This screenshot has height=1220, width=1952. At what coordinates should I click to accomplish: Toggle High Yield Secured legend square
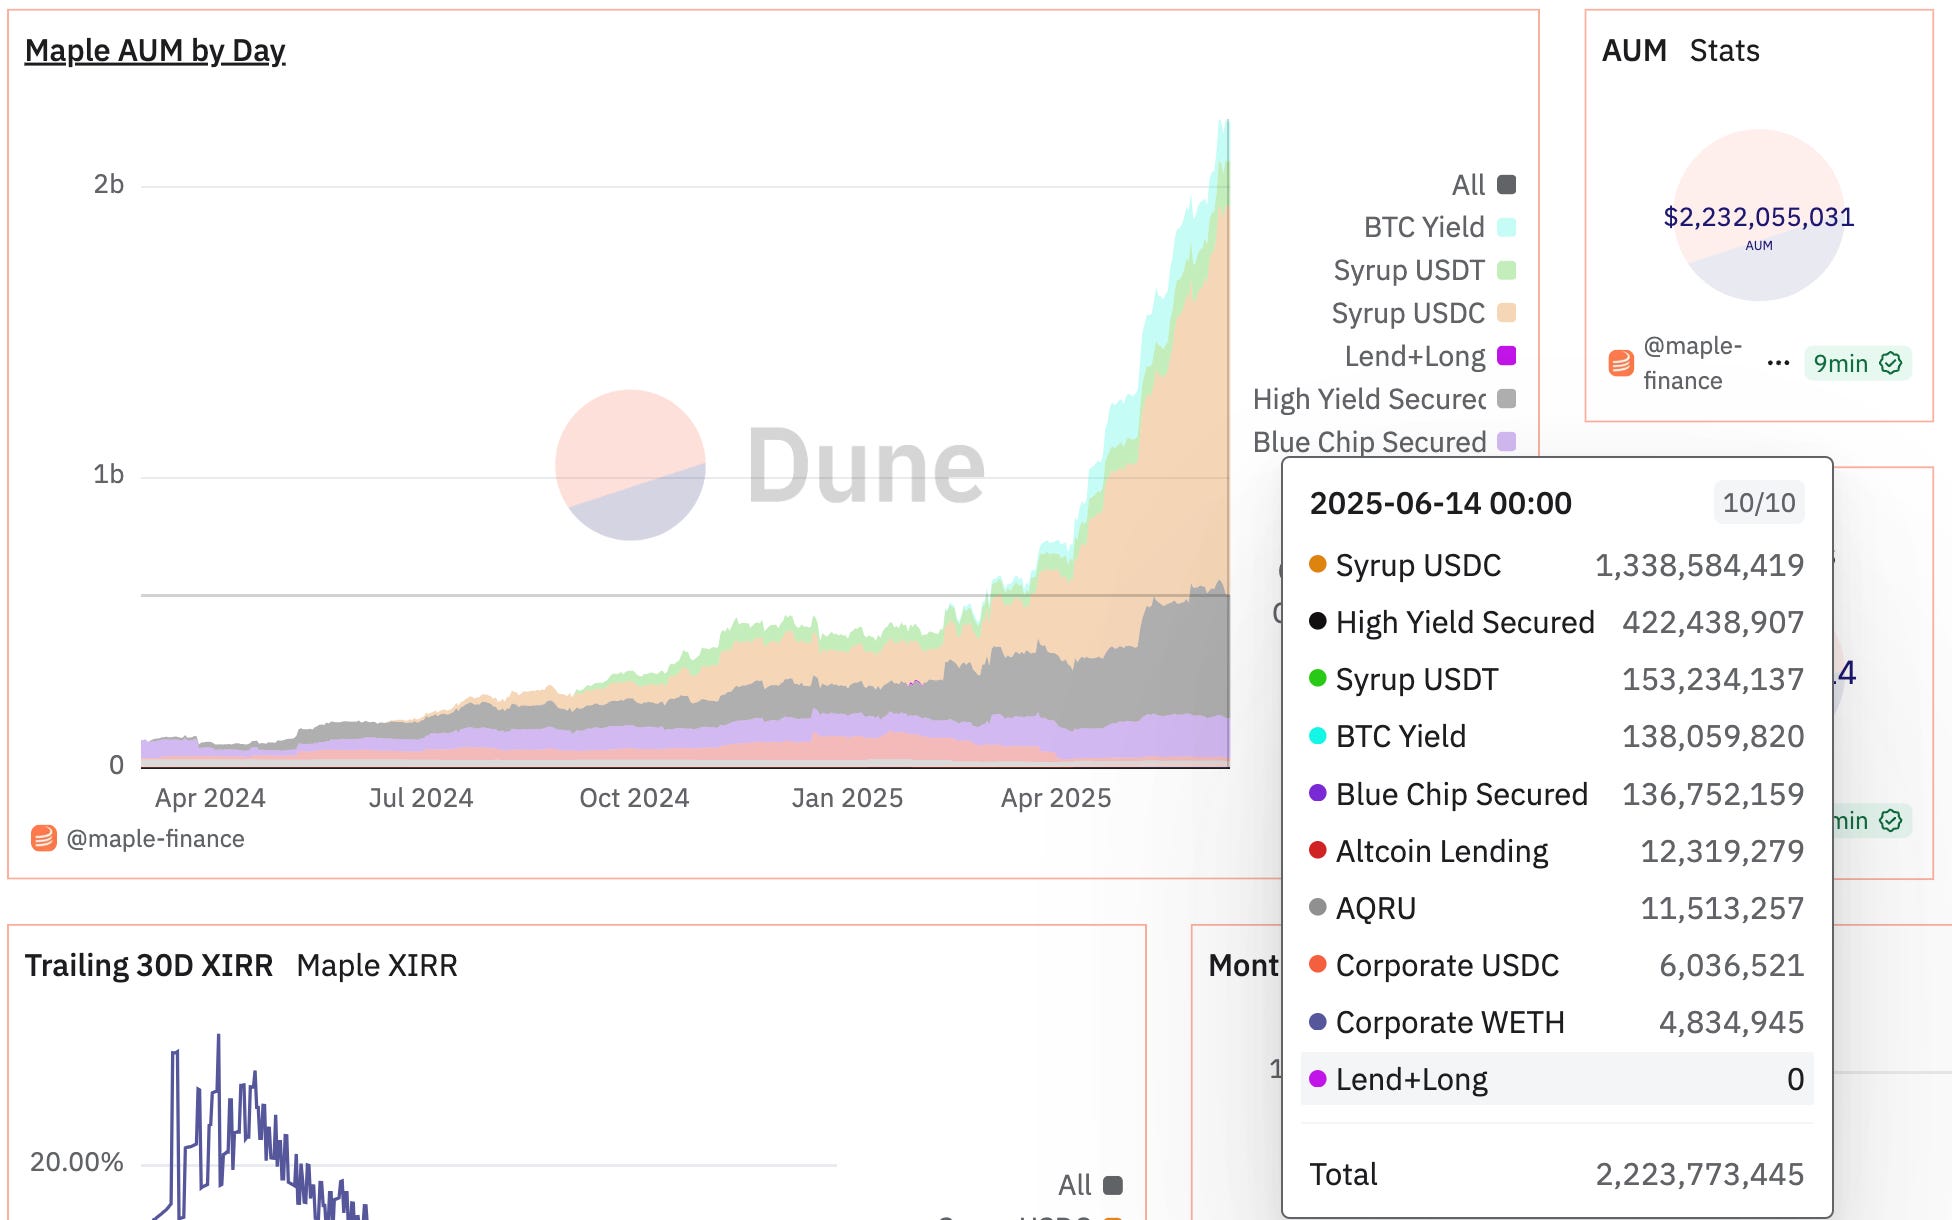click(x=1506, y=399)
